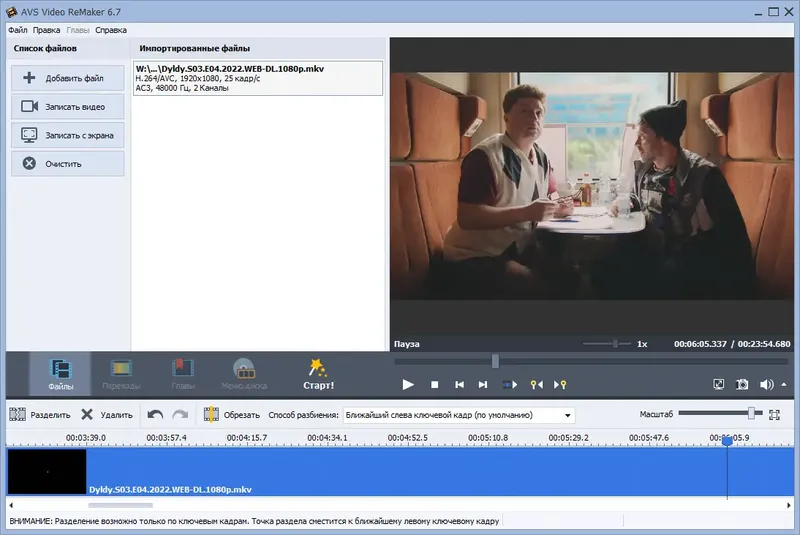Clear the file list with Очистить
Screen dimensions: 800x535
pyautogui.click(x=68, y=164)
